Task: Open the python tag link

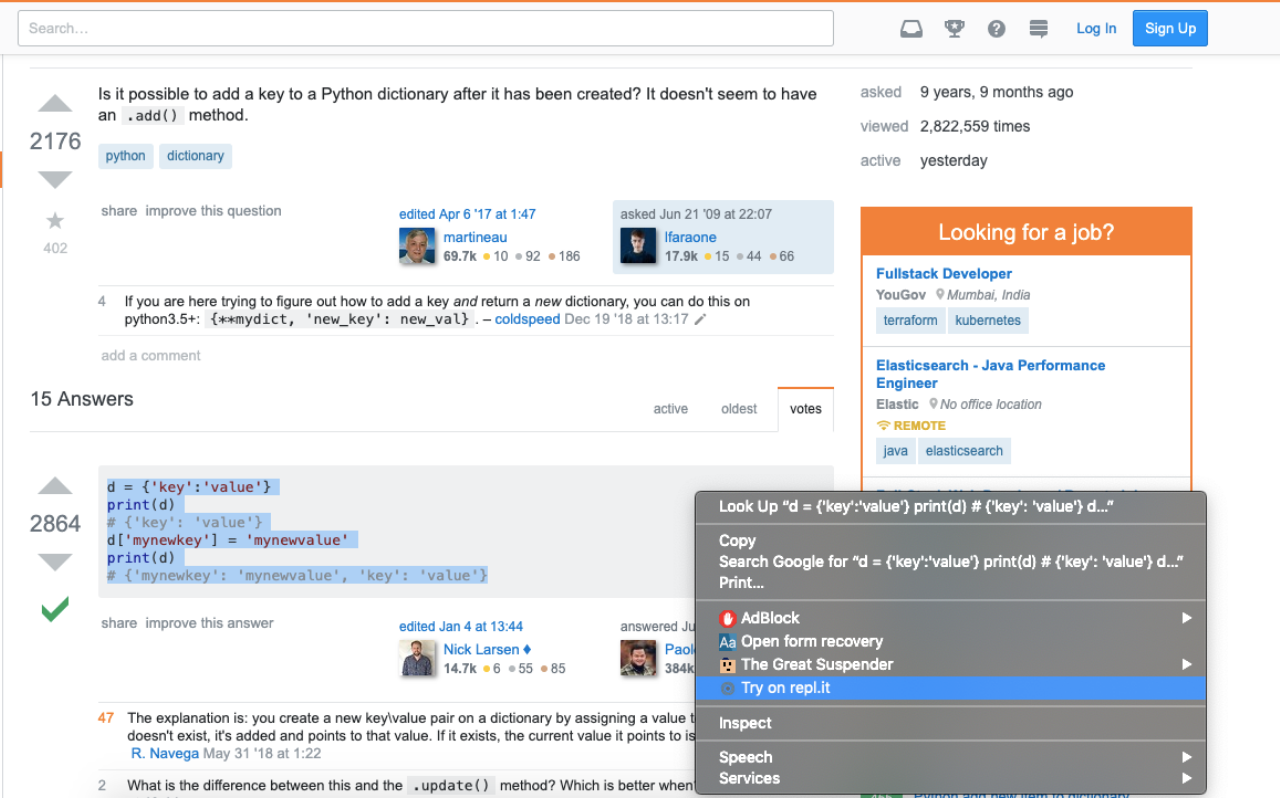Action: [125, 156]
